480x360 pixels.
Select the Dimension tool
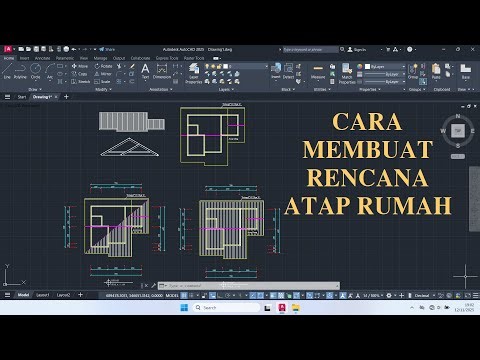(x=162, y=71)
